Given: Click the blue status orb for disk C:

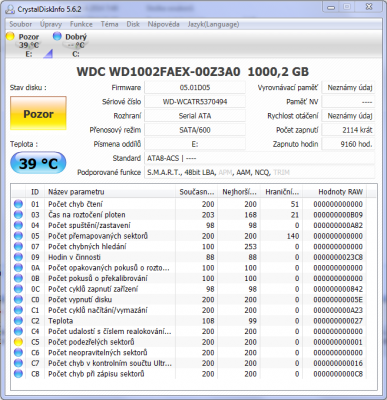Looking at the screenshot, I should pyautogui.click(x=57, y=36).
